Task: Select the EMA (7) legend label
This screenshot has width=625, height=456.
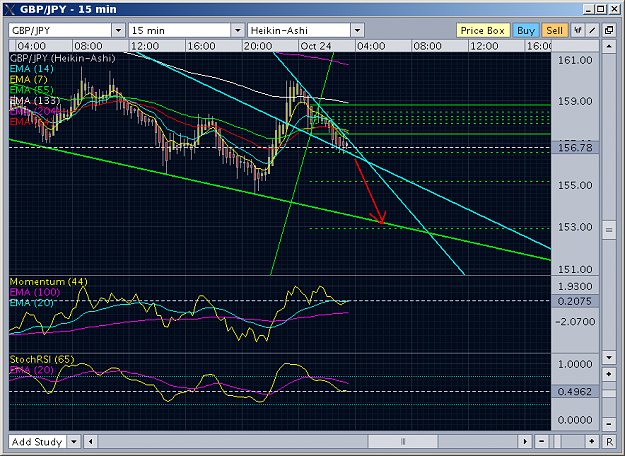Action: (29, 79)
